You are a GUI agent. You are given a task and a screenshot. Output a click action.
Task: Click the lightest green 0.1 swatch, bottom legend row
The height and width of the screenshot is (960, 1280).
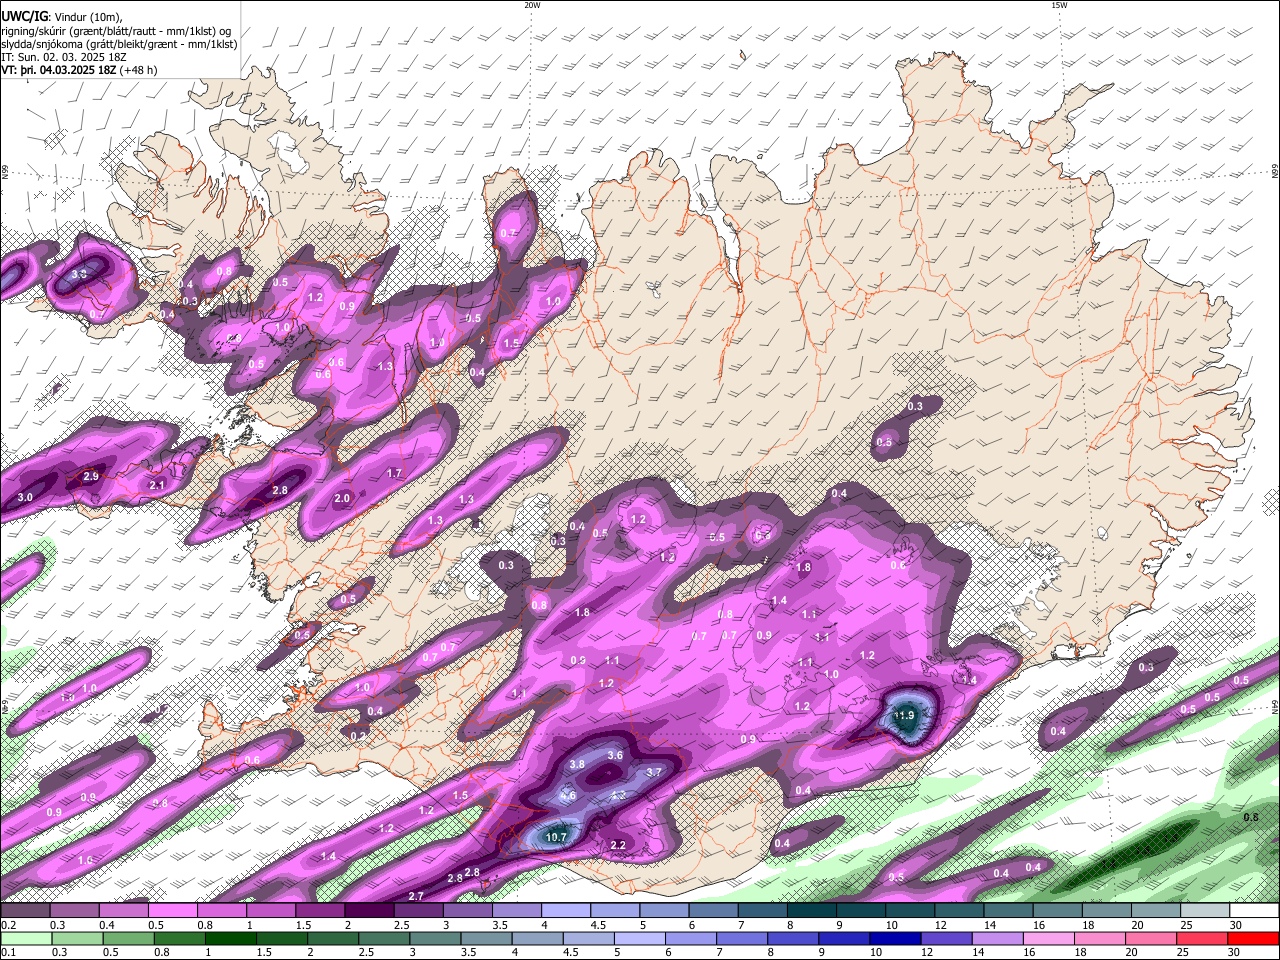tap(26, 938)
